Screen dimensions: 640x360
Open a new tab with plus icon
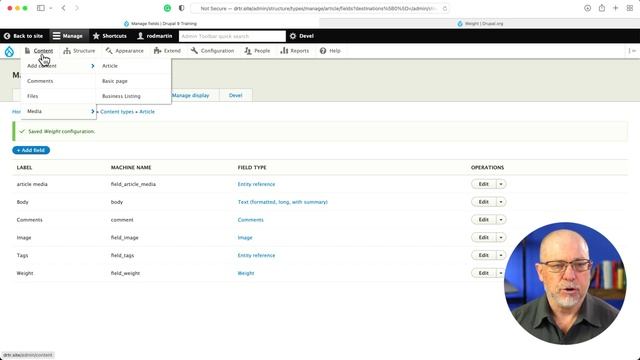click(x=616, y=8)
